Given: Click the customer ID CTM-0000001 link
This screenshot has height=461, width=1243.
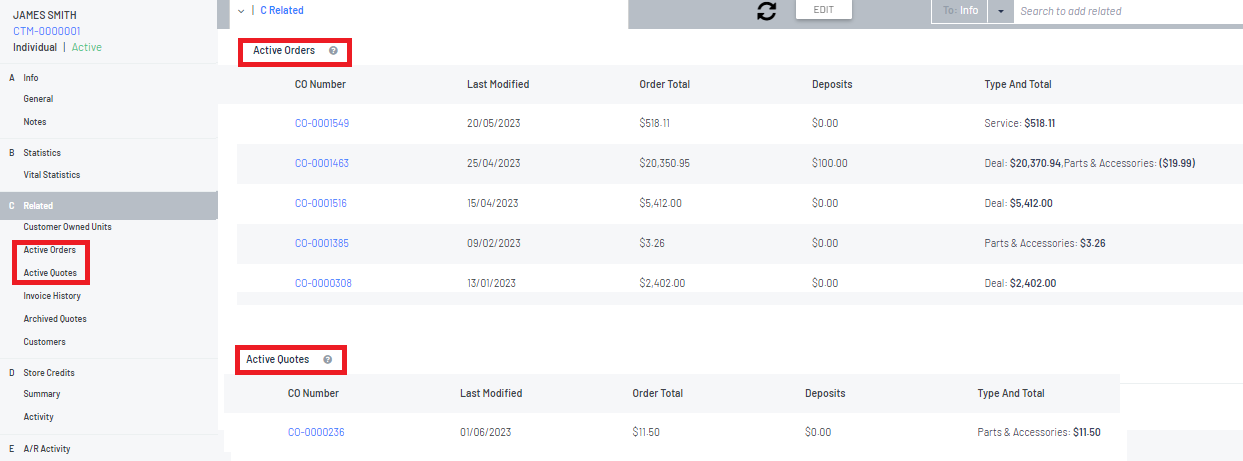Looking at the screenshot, I should pos(47,31).
